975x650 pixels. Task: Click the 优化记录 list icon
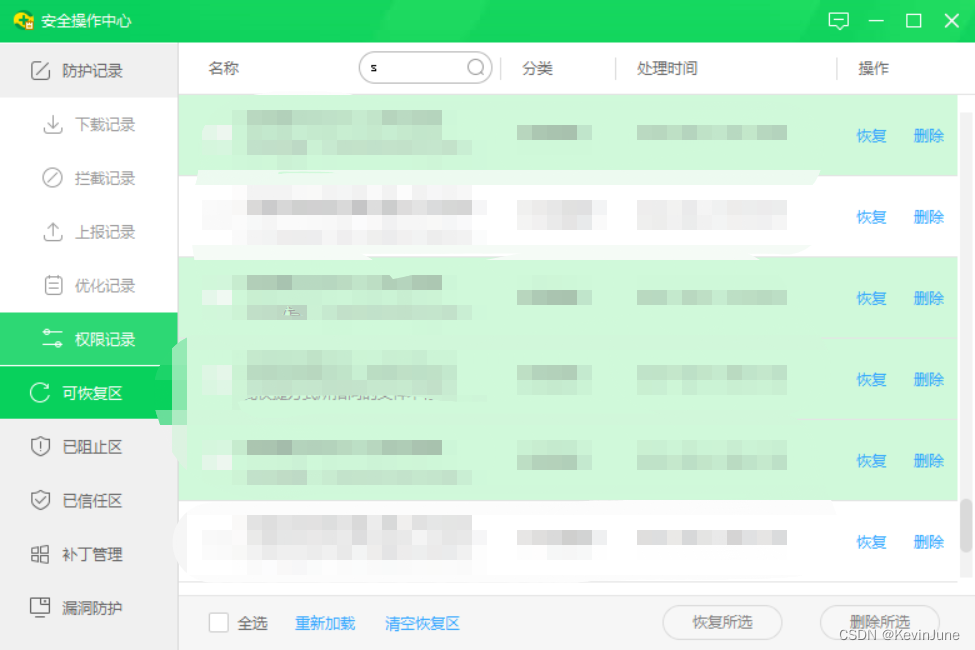(53, 286)
